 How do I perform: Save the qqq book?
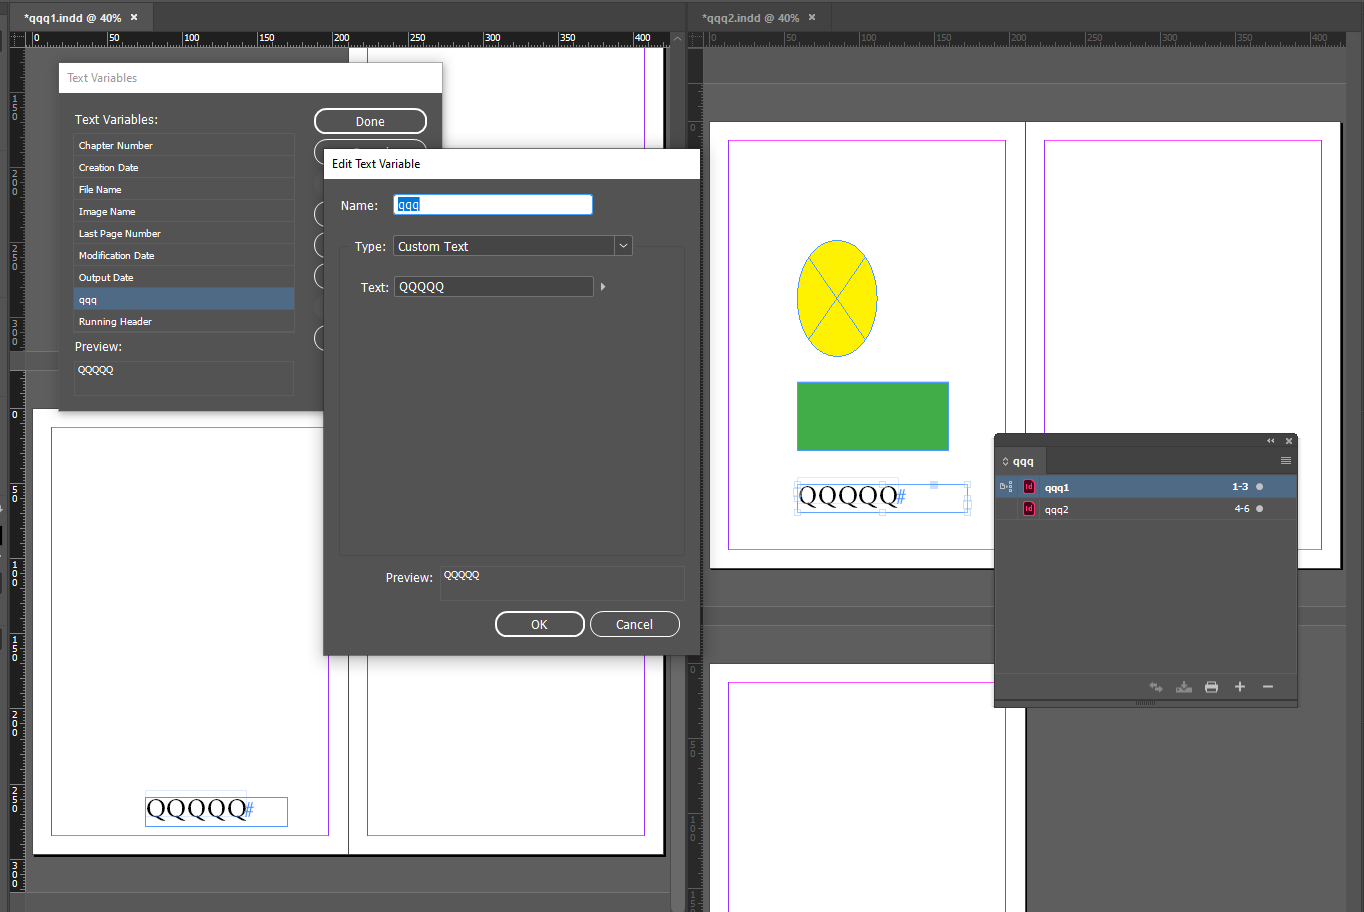(x=1184, y=687)
